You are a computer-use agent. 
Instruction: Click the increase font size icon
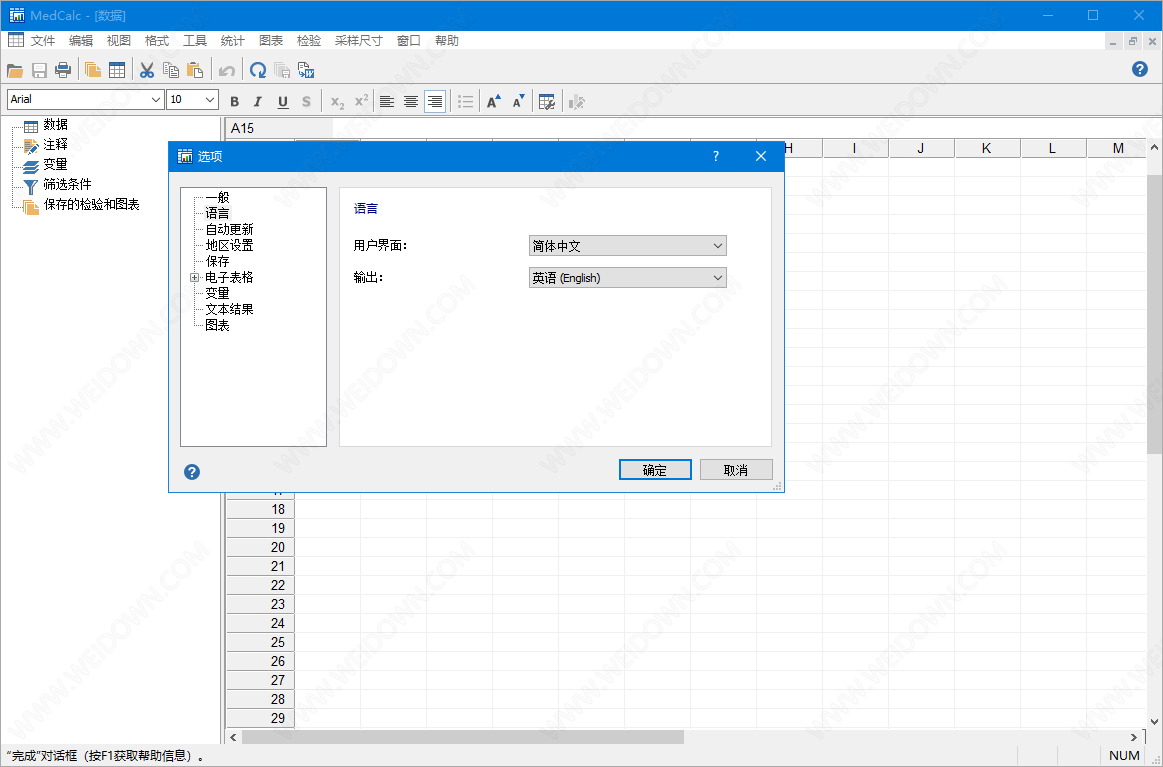[494, 102]
